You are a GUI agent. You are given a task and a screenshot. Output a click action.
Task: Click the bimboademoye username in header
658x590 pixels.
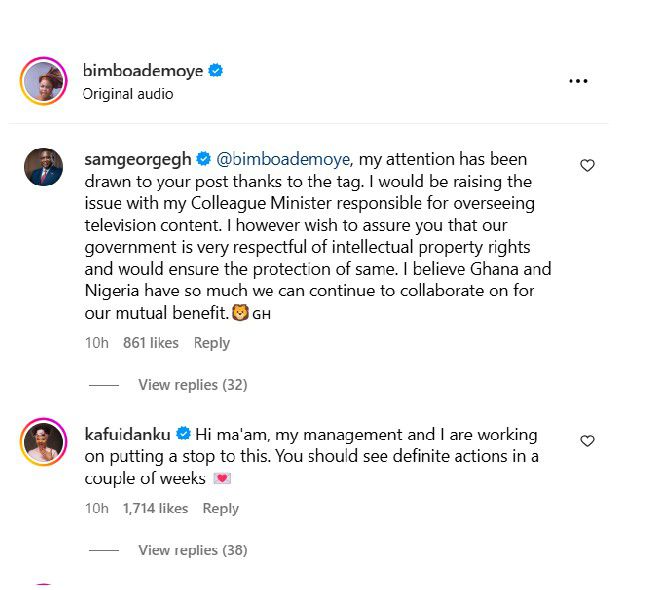[x=143, y=71]
